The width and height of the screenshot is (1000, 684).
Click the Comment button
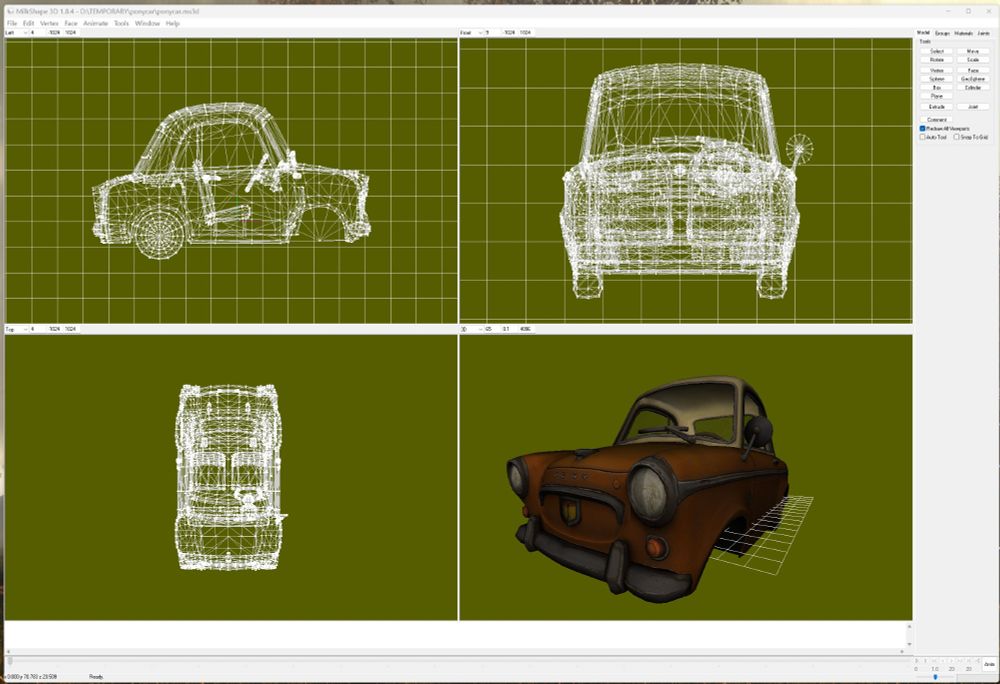pyautogui.click(x=937, y=120)
